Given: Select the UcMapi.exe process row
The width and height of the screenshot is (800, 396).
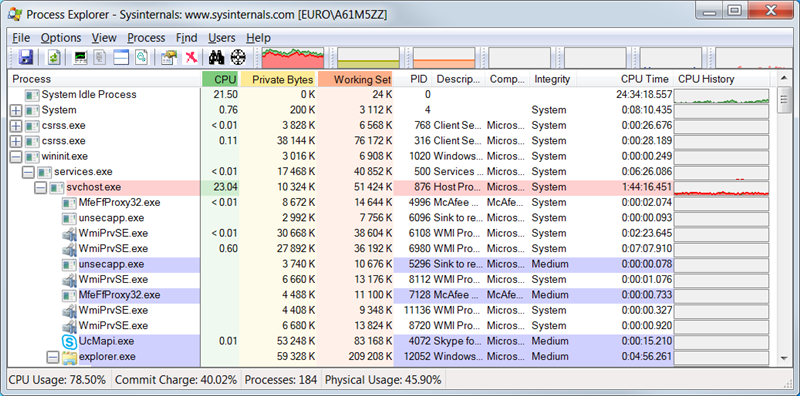Looking at the screenshot, I should (389, 341).
